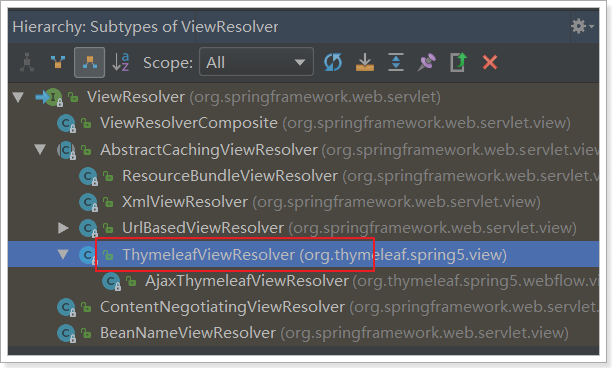Pin the hierarchy tab

tap(427, 62)
